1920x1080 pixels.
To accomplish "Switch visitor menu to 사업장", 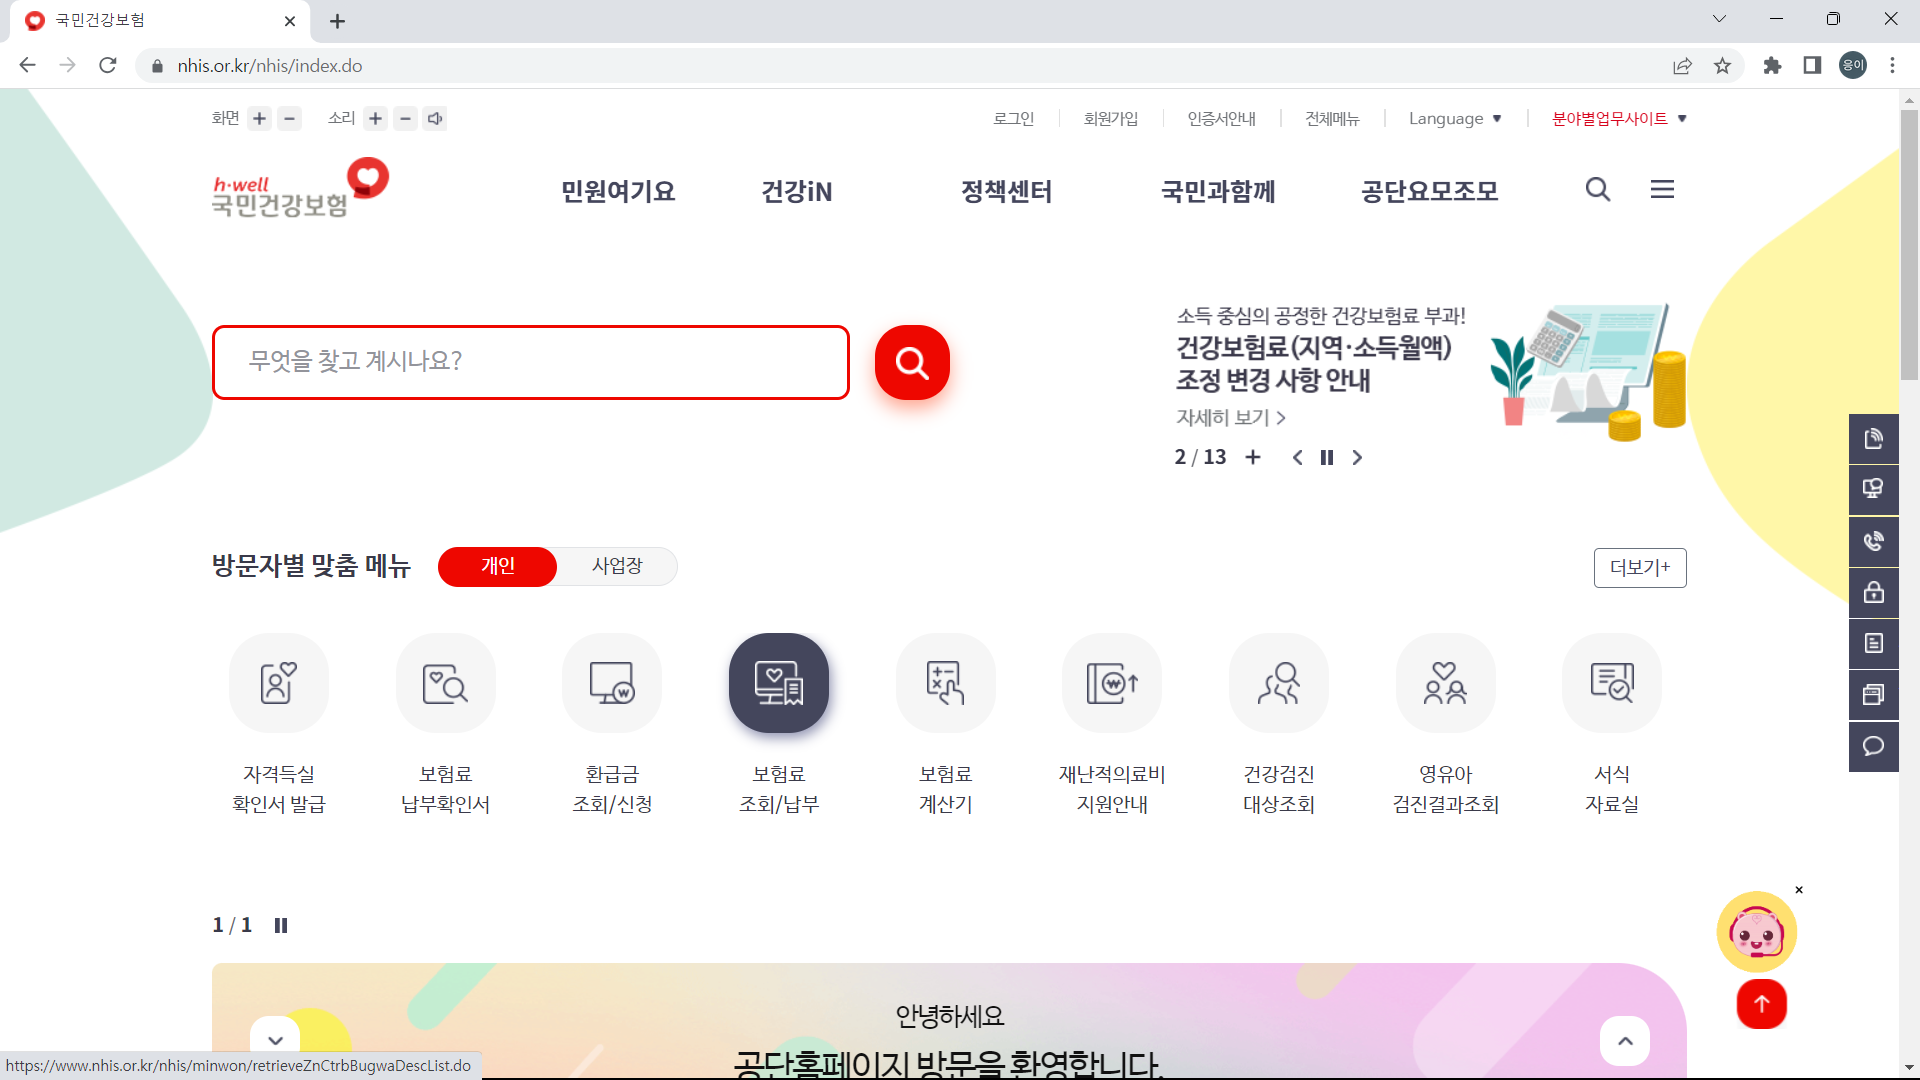I will (x=617, y=566).
